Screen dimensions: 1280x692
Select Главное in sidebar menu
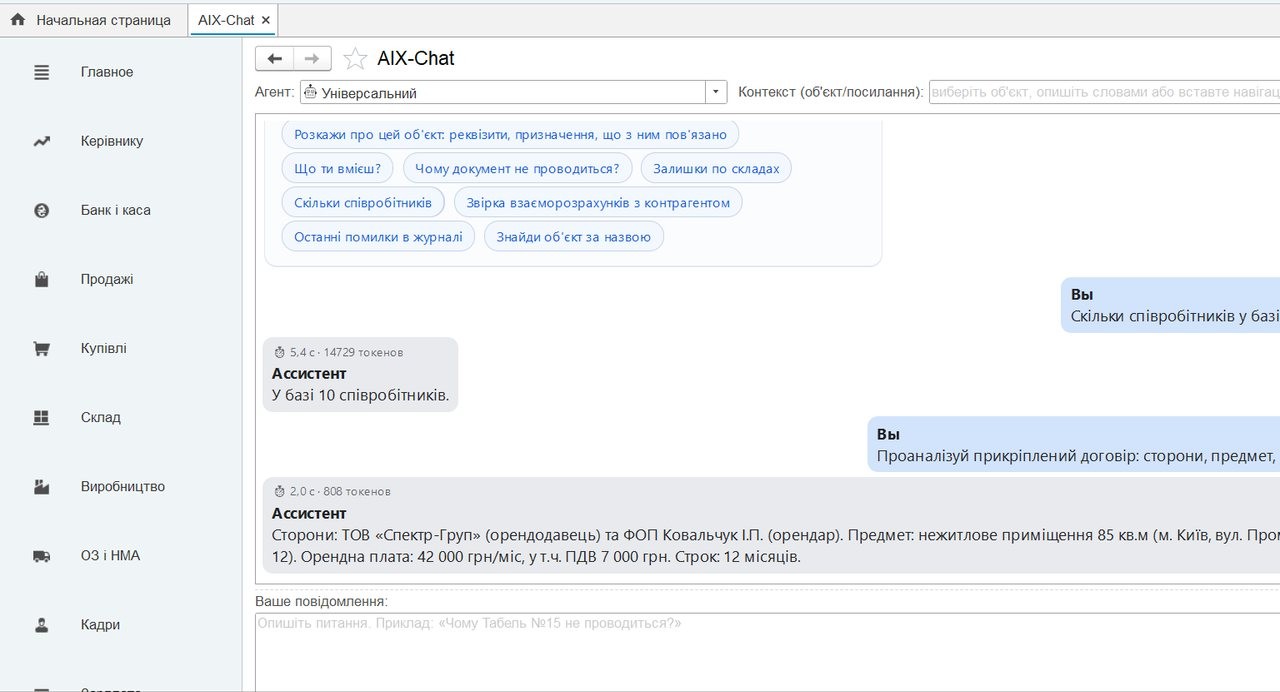(107, 72)
